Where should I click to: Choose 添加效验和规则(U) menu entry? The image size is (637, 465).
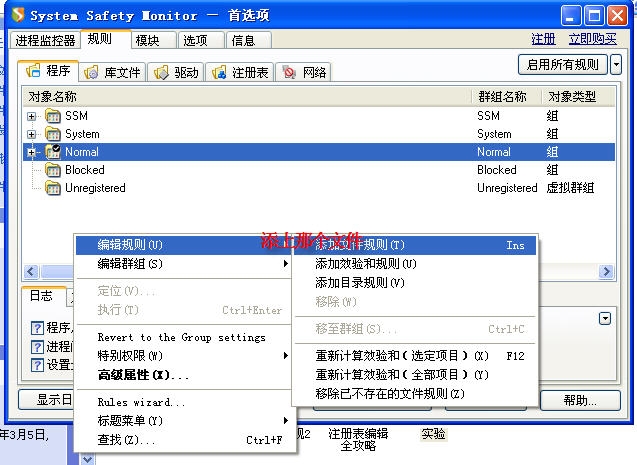(416, 264)
